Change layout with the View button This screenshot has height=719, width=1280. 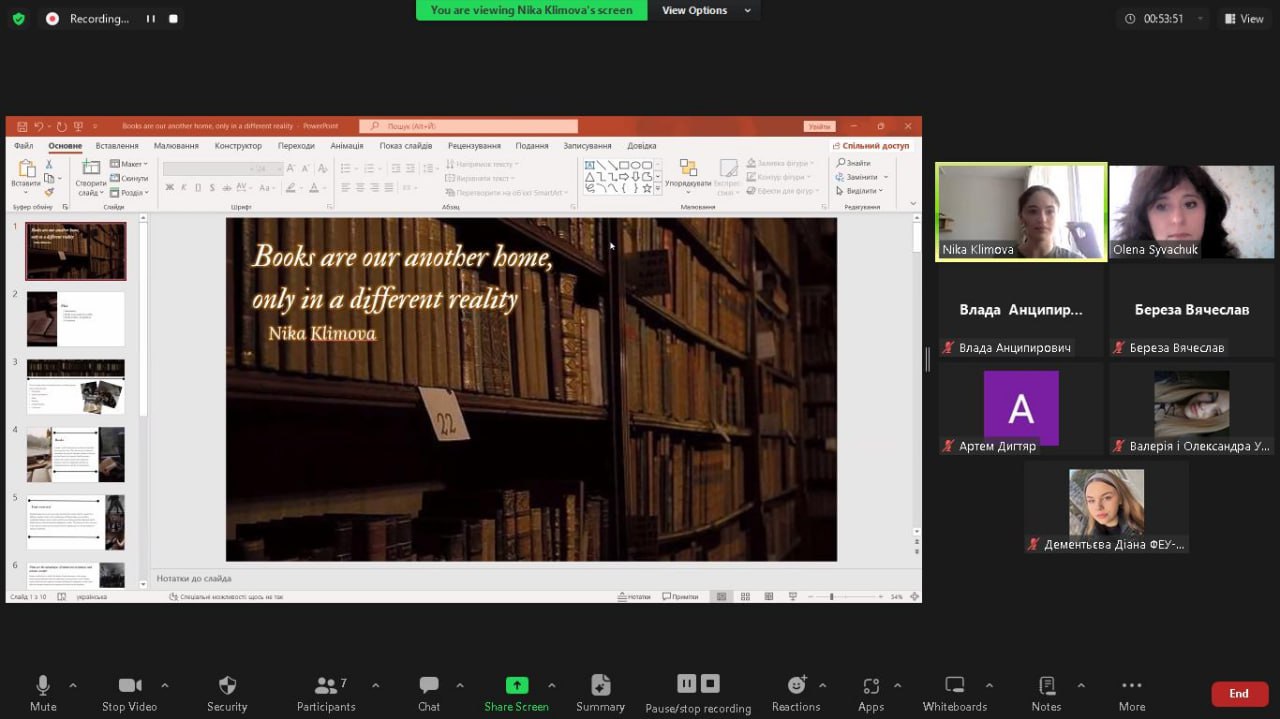[1243, 18]
